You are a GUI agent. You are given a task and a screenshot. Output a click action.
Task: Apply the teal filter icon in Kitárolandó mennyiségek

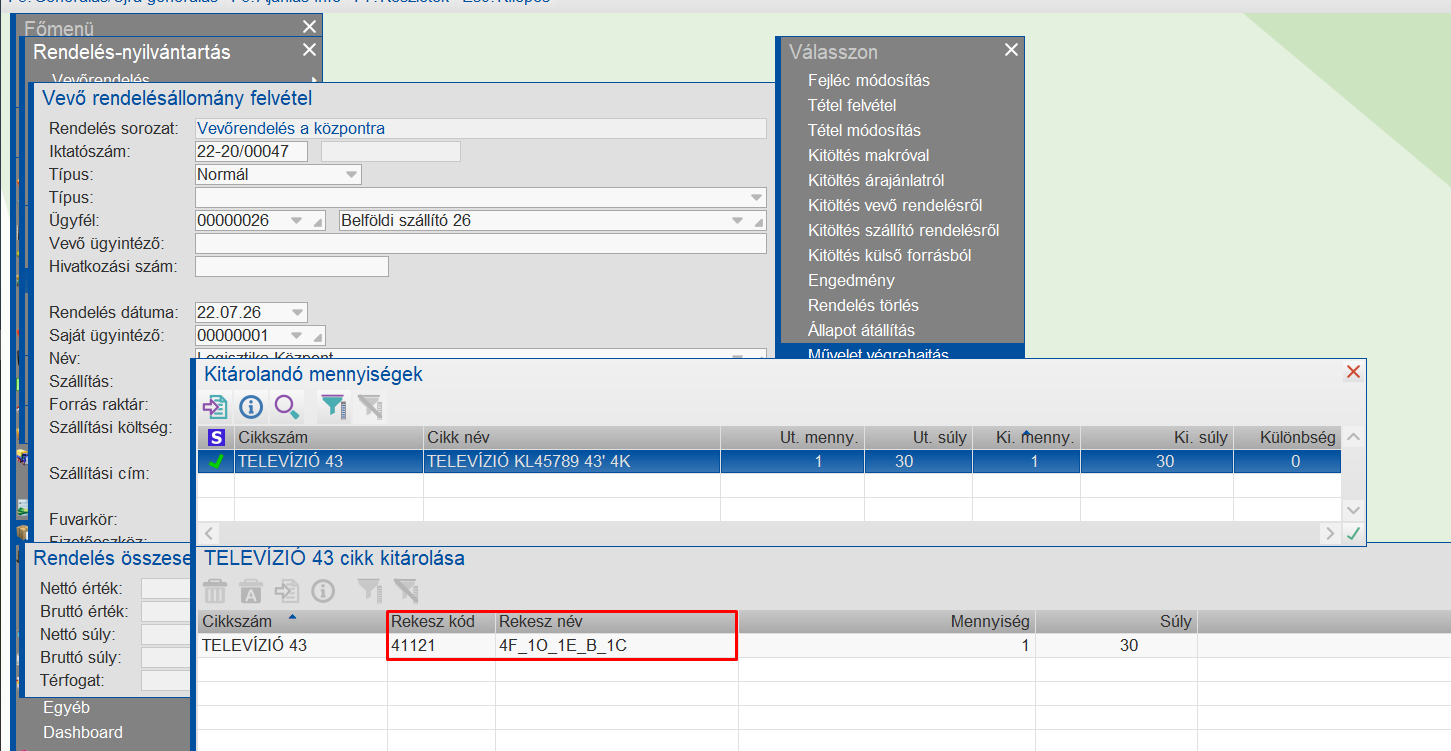333,406
